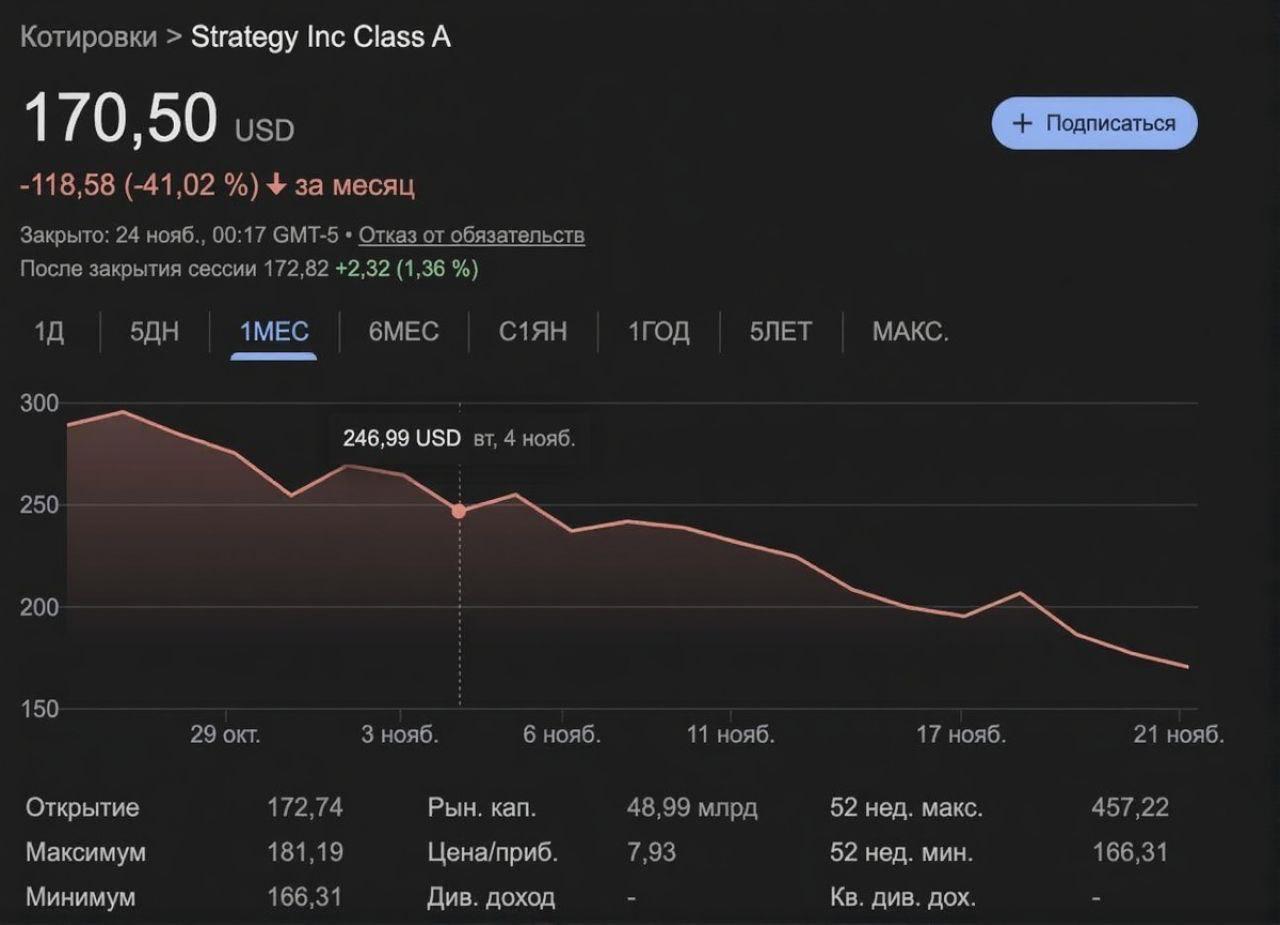Image resolution: width=1280 pixels, height=925 pixels.
Task: Click the Подписаться follow button
Action: click(1094, 123)
